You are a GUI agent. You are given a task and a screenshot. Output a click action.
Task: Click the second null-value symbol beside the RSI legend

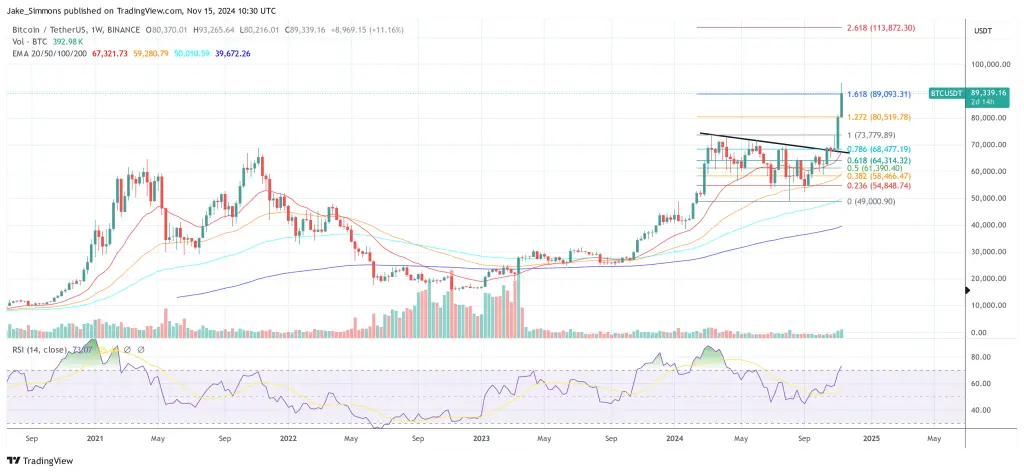[x=140, y=350]
